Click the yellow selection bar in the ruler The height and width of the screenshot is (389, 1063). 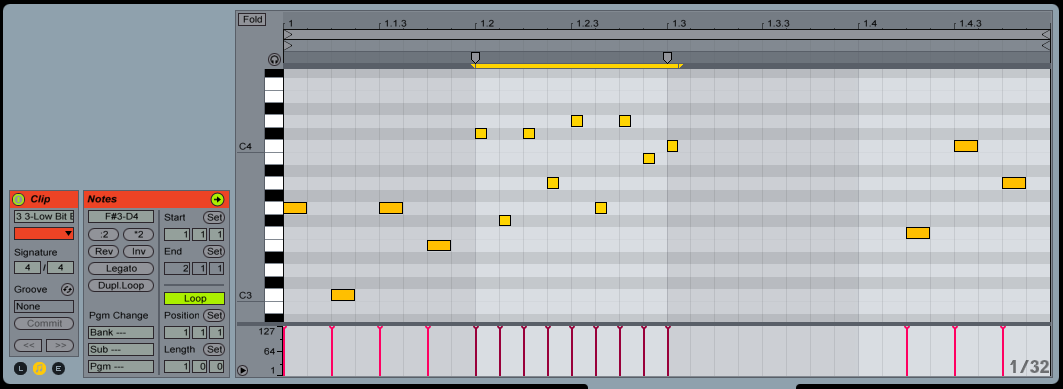coord(577,66)
